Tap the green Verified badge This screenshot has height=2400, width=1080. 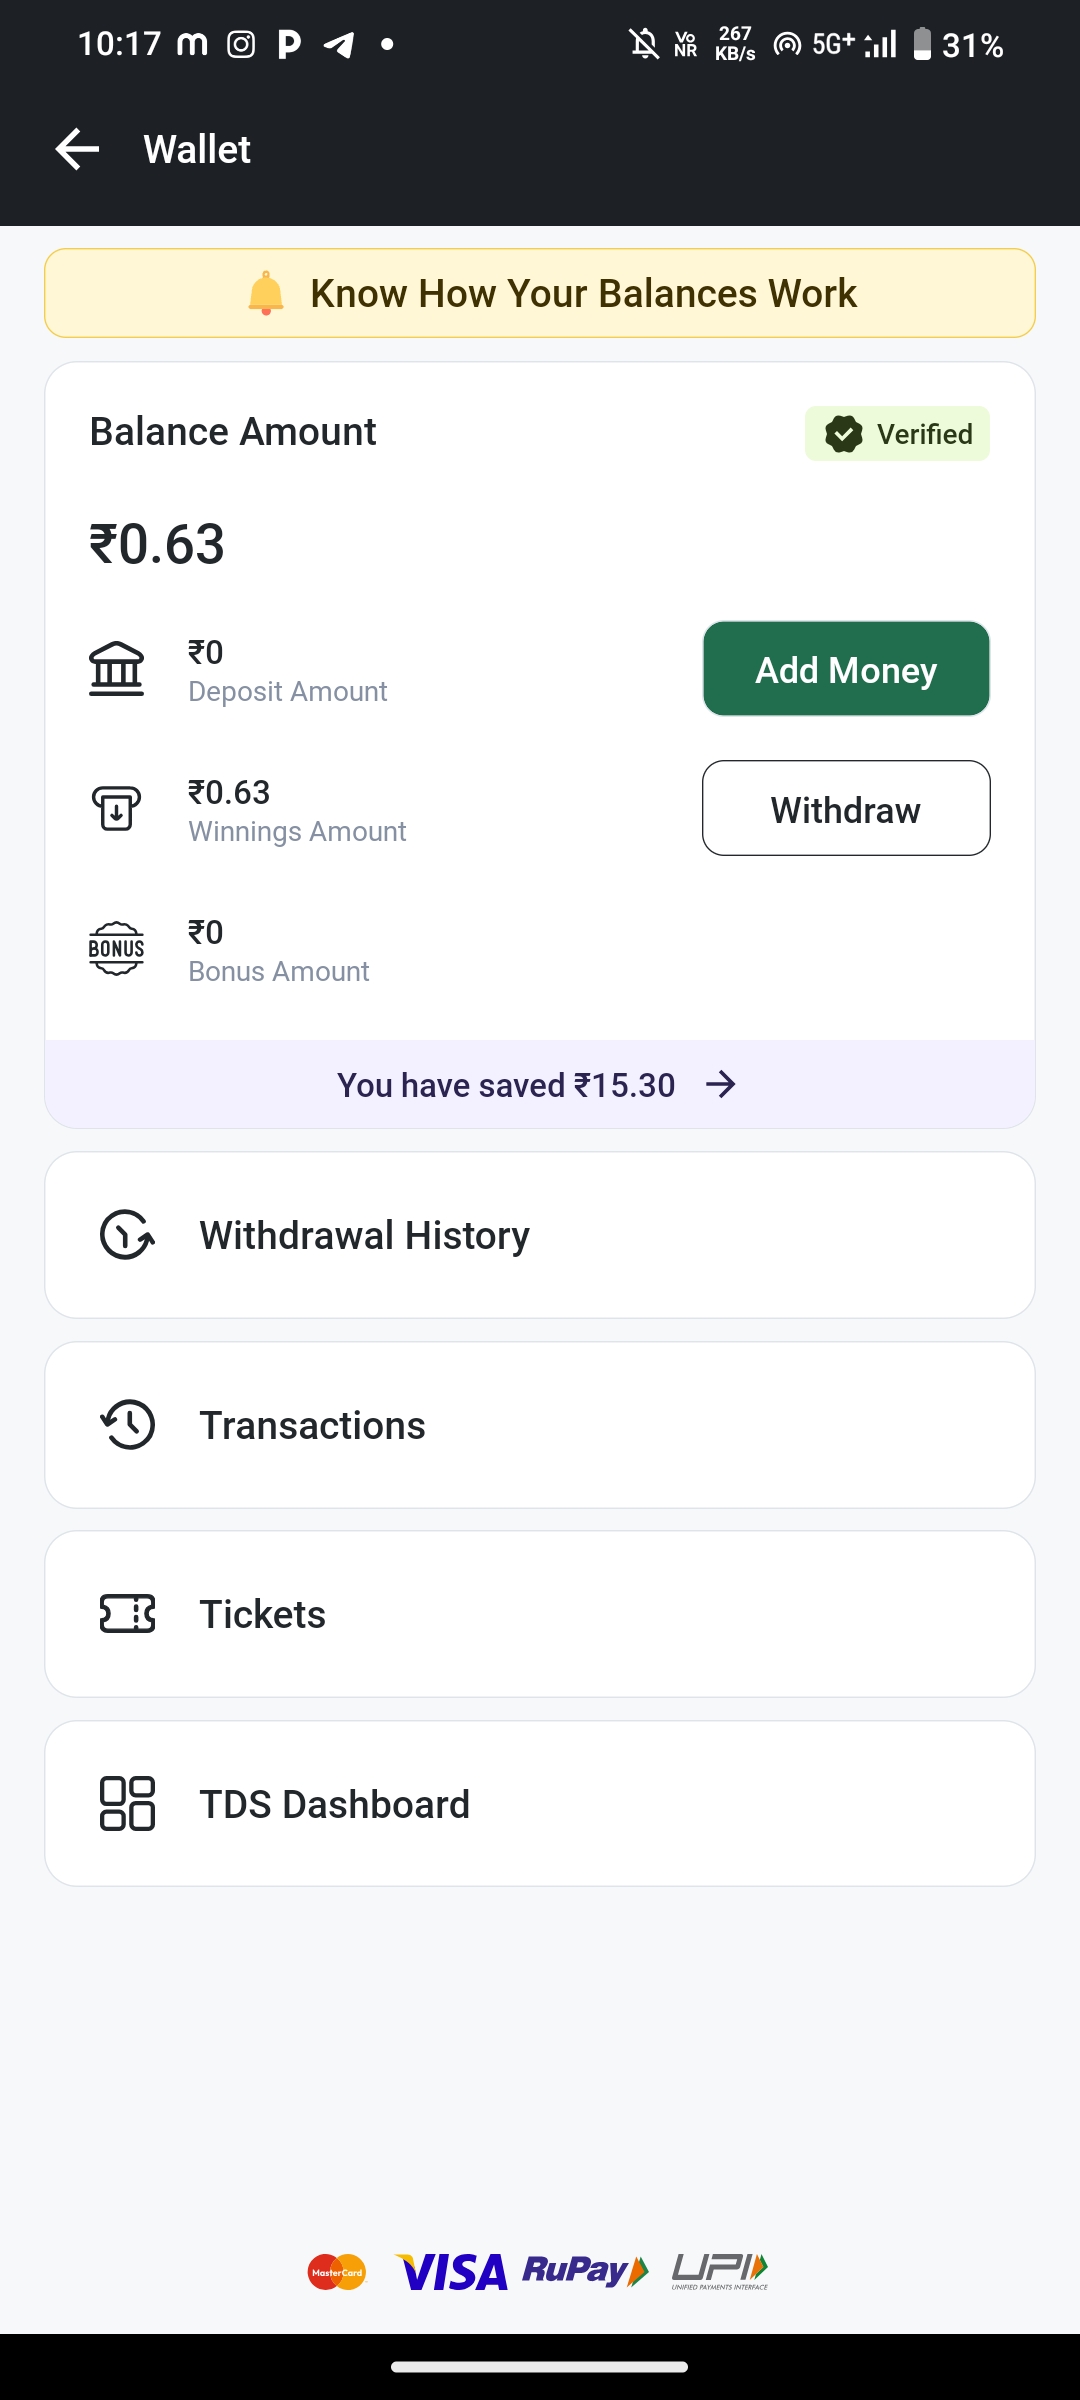point(897,434)
